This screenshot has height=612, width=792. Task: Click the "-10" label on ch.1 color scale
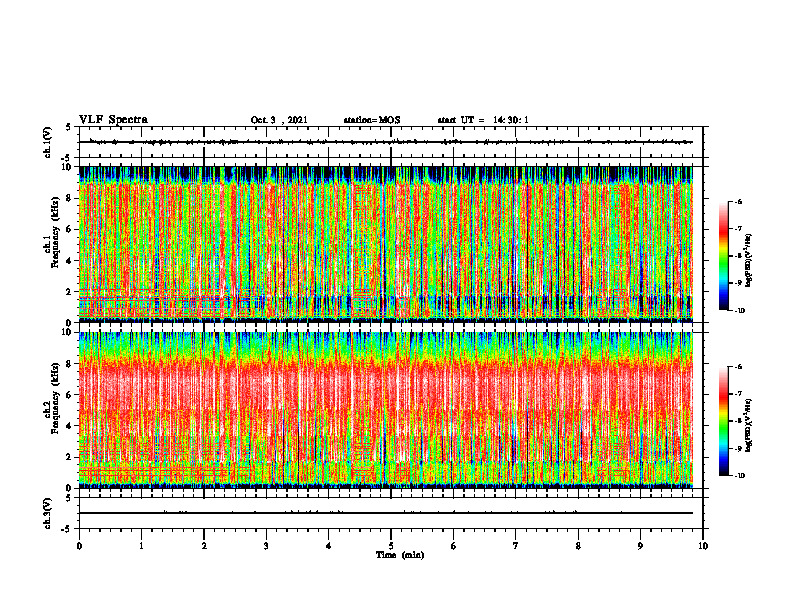pyautogui.click(x=739, y=311)
